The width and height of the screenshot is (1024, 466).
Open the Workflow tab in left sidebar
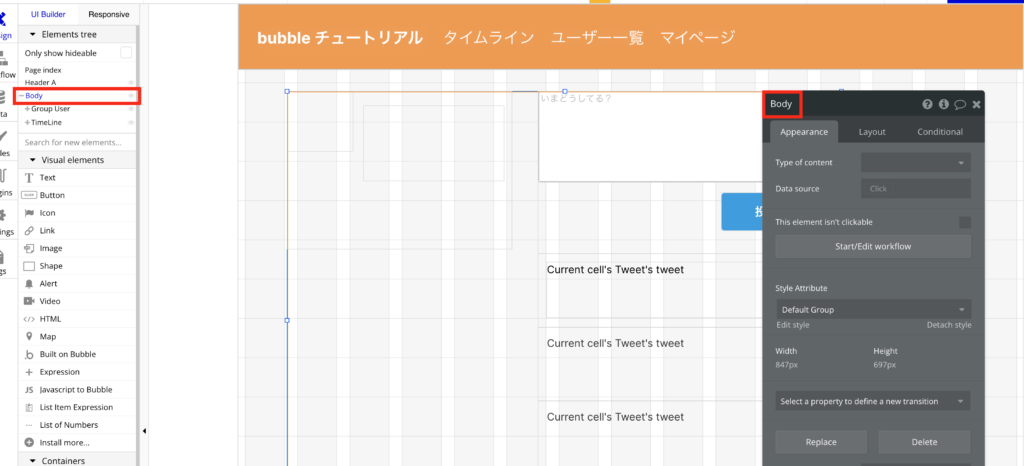(7, 65)
